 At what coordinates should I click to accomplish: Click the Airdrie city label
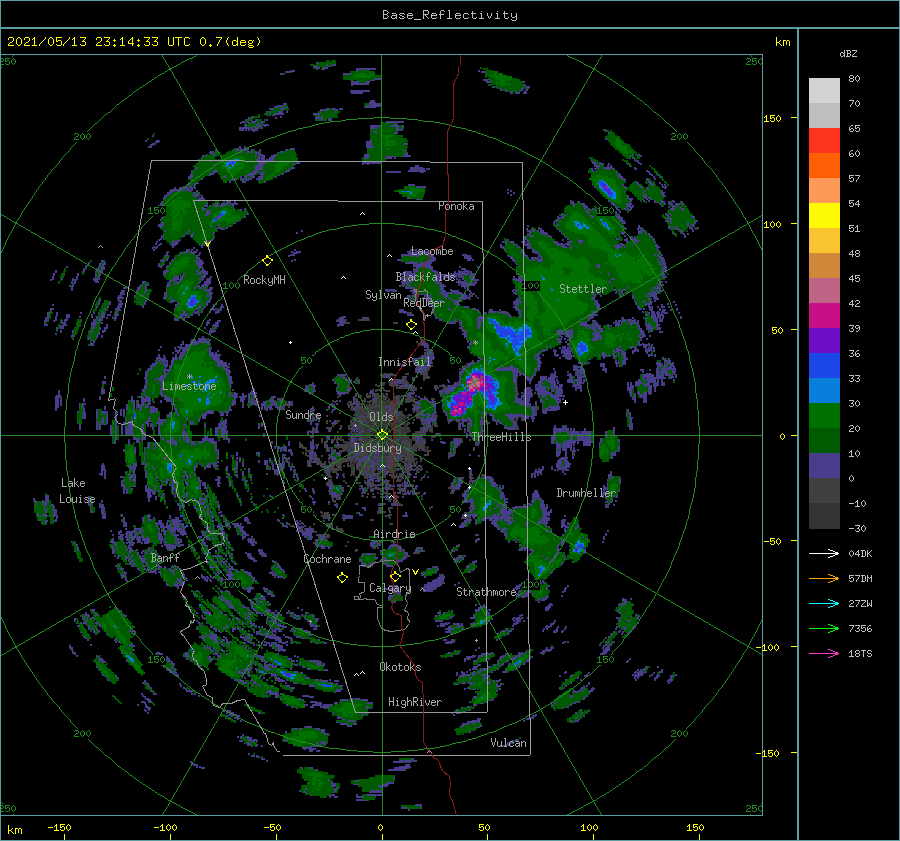coord(394,534)
